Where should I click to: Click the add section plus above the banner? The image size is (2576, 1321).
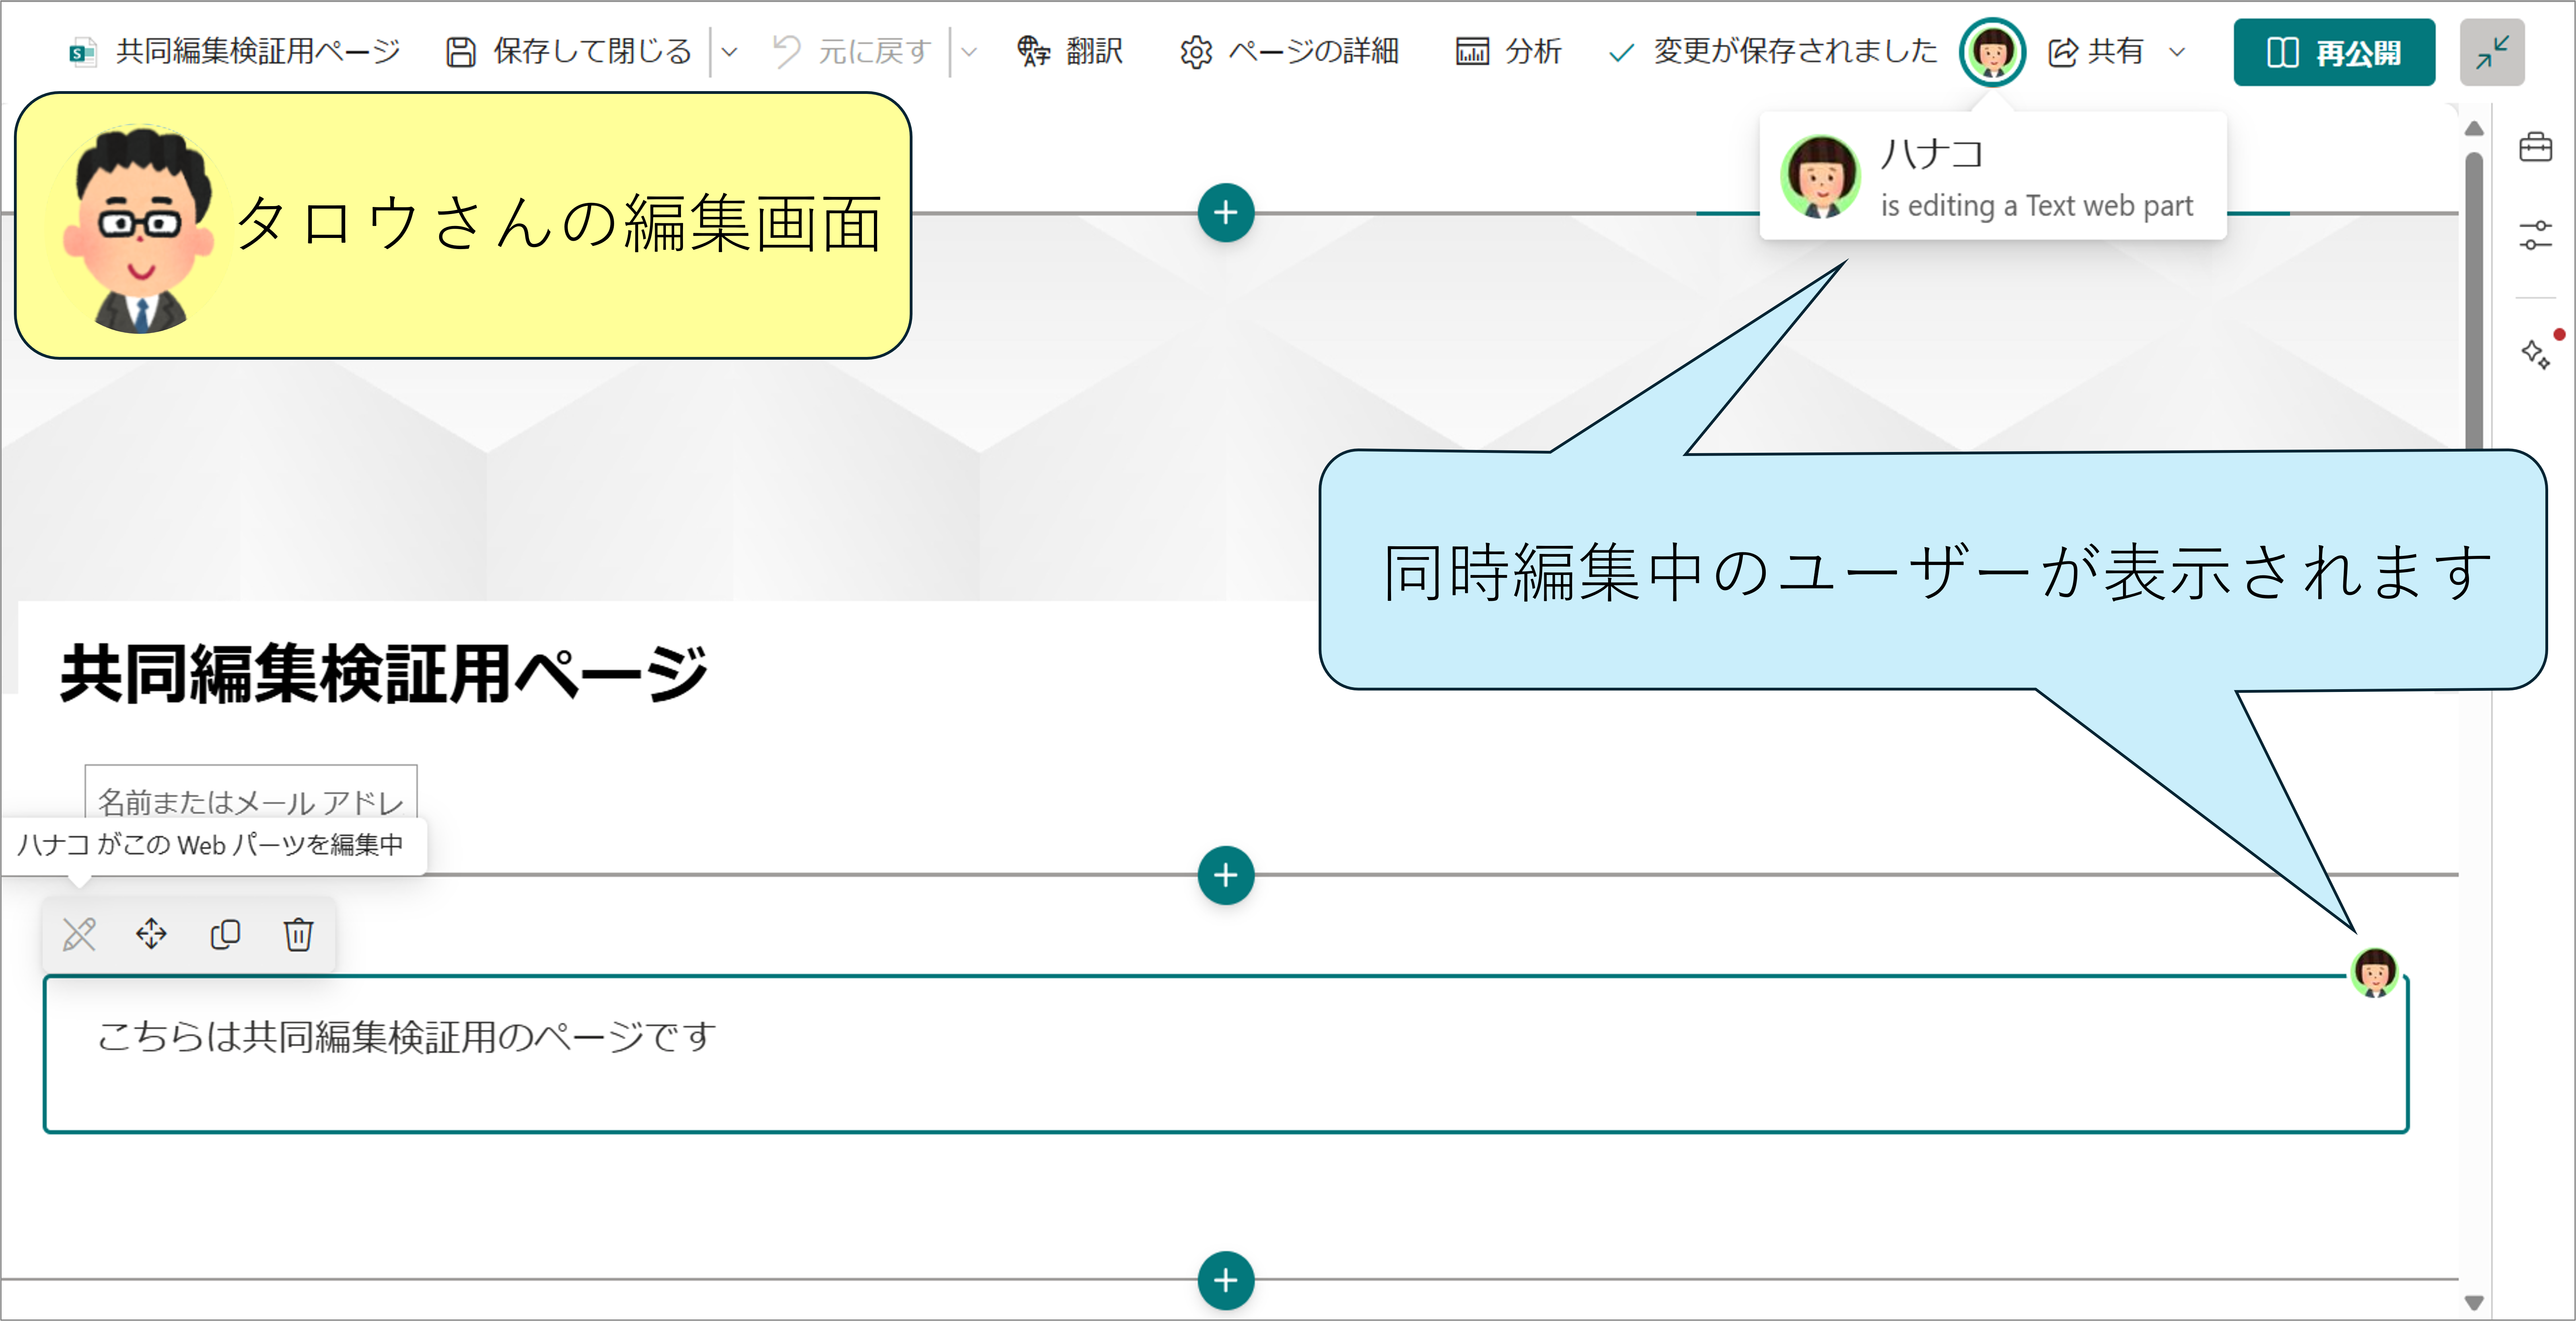click(1226, 213)
